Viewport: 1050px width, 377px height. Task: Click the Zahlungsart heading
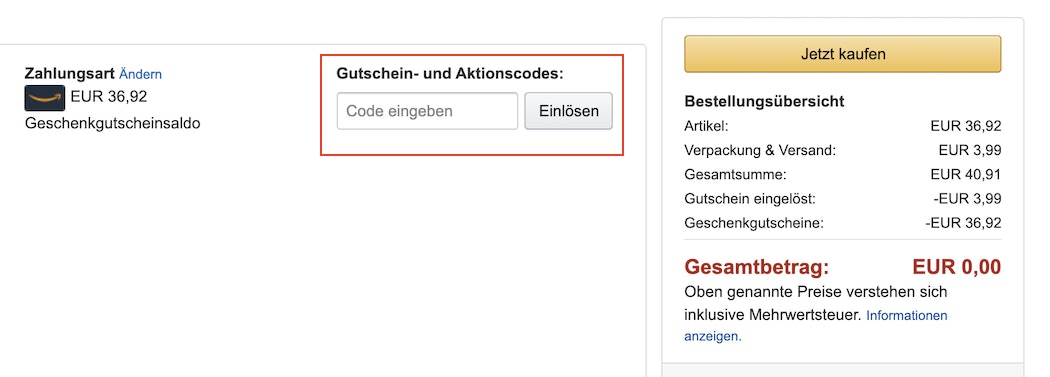(70, 74)
